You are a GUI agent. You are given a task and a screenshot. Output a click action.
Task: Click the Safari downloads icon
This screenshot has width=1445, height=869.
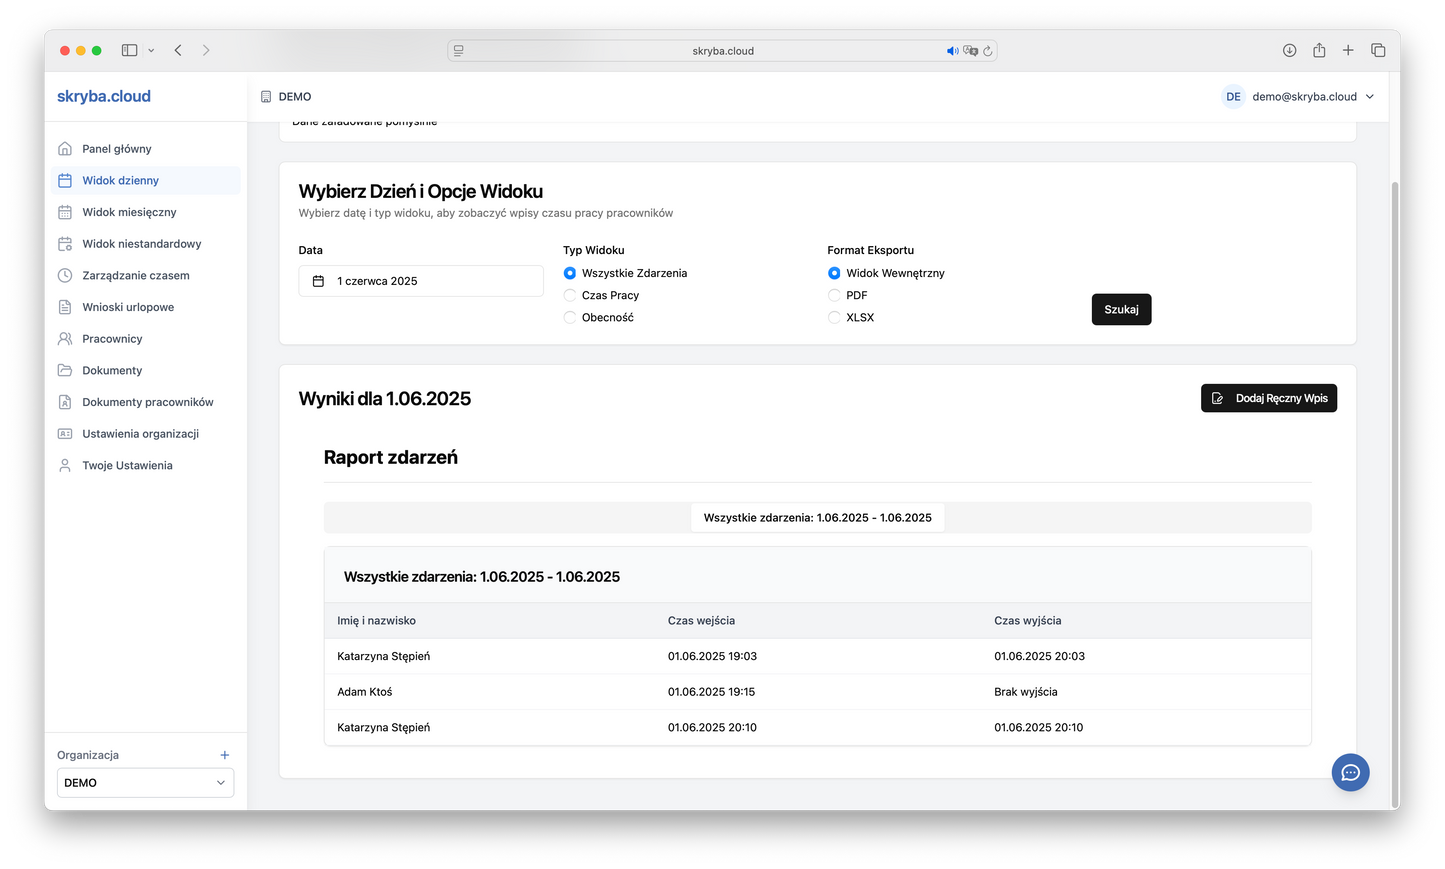tap(1289, 50)
